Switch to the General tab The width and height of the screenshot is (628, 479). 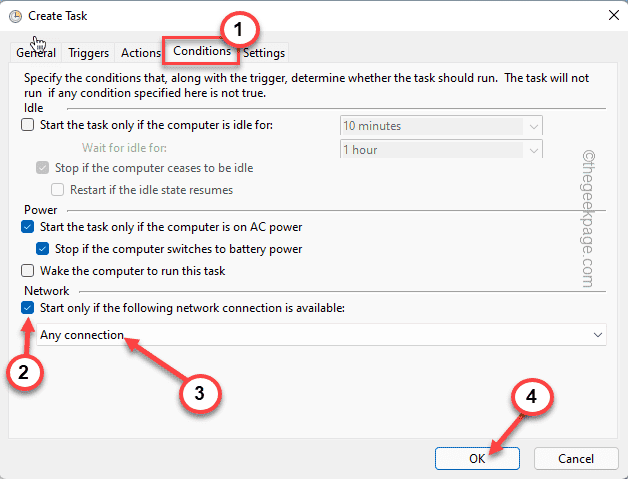(35, 53)
